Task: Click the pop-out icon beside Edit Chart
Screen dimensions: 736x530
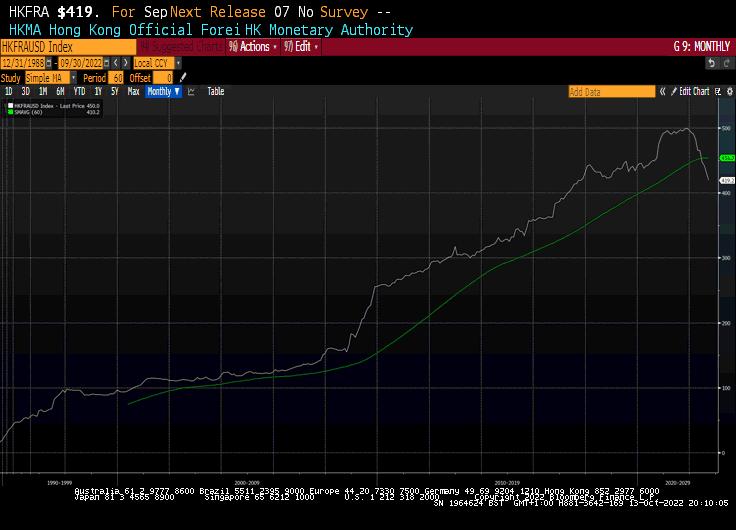Action: (x=716, y=91)
